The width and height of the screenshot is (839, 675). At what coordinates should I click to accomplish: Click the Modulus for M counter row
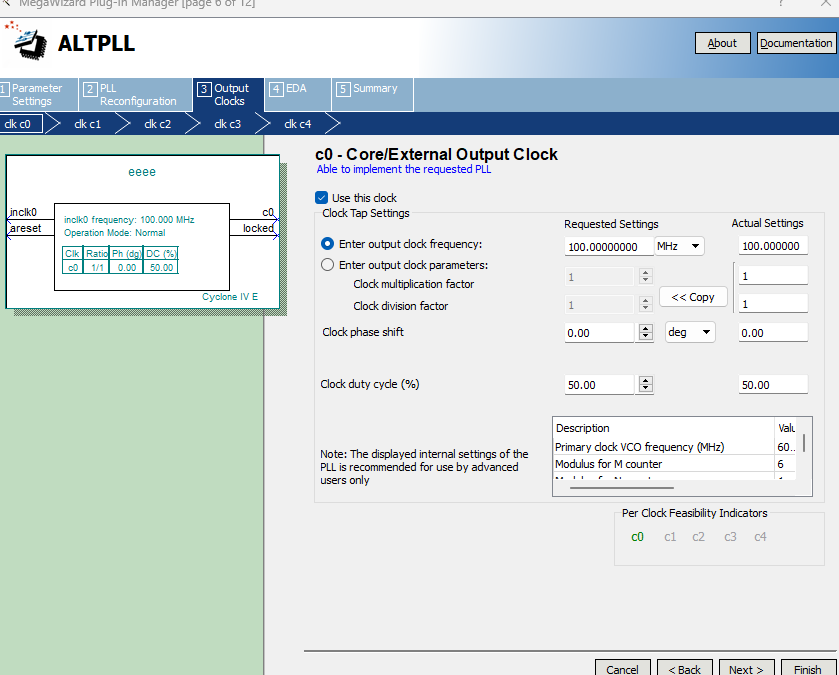tap(675, 464)
